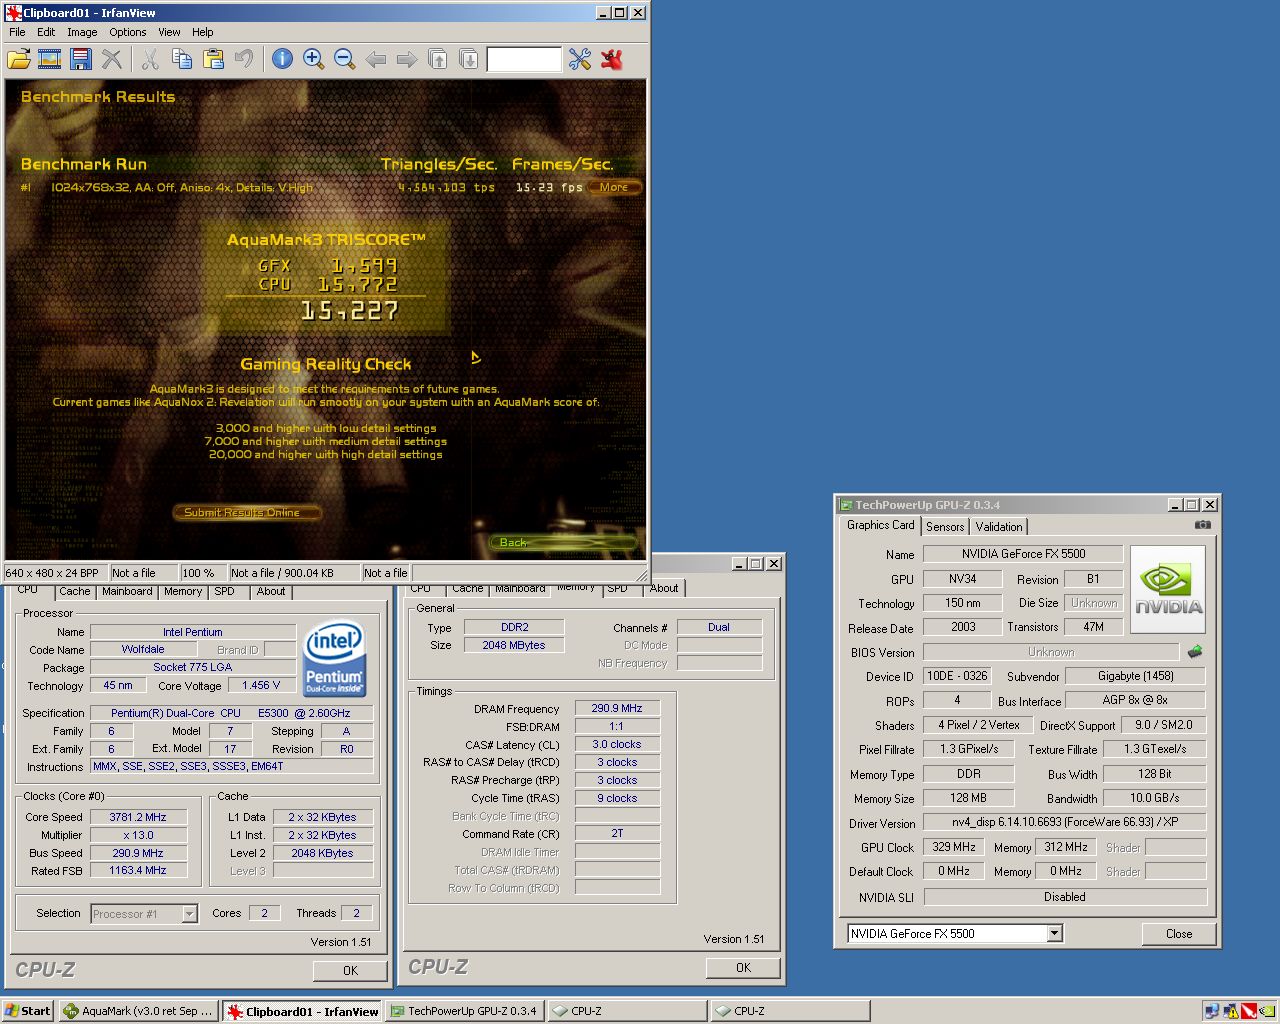Open the File menu in IrfanView

(17, 32)
